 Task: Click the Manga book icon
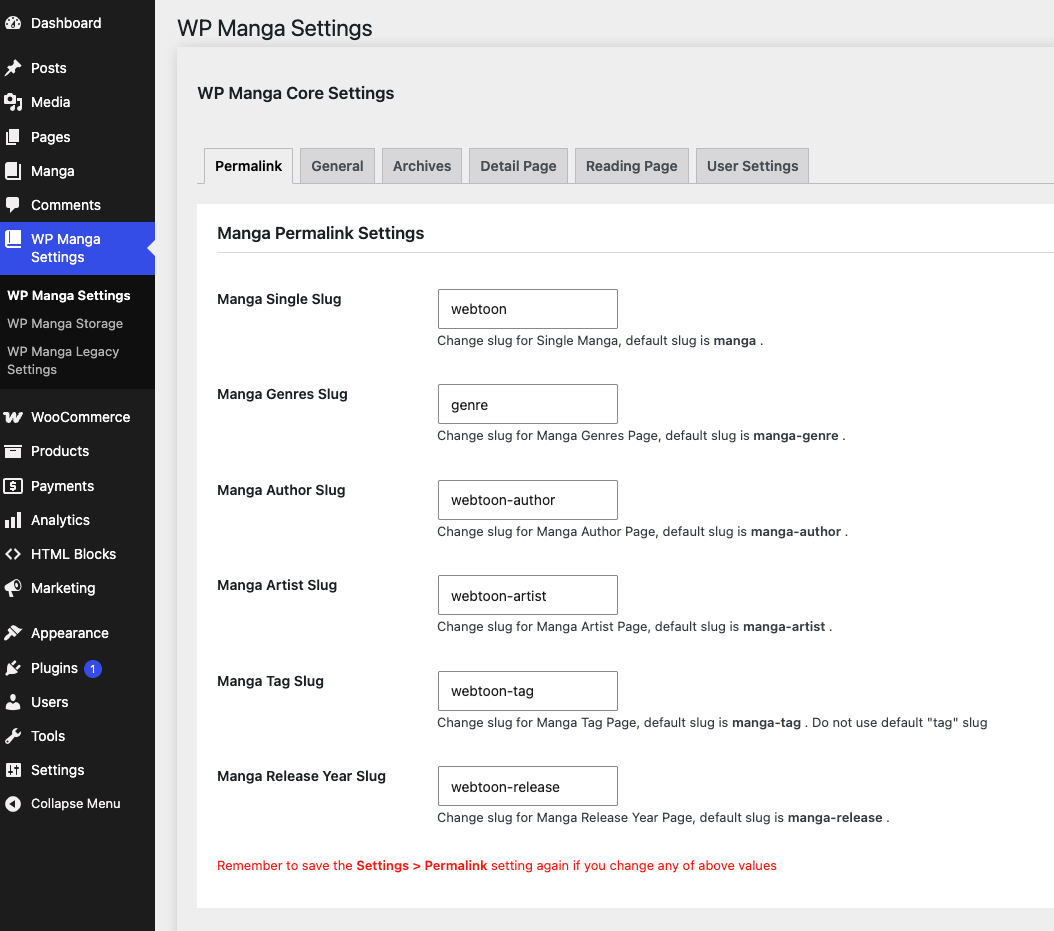(x=13, y=171)
